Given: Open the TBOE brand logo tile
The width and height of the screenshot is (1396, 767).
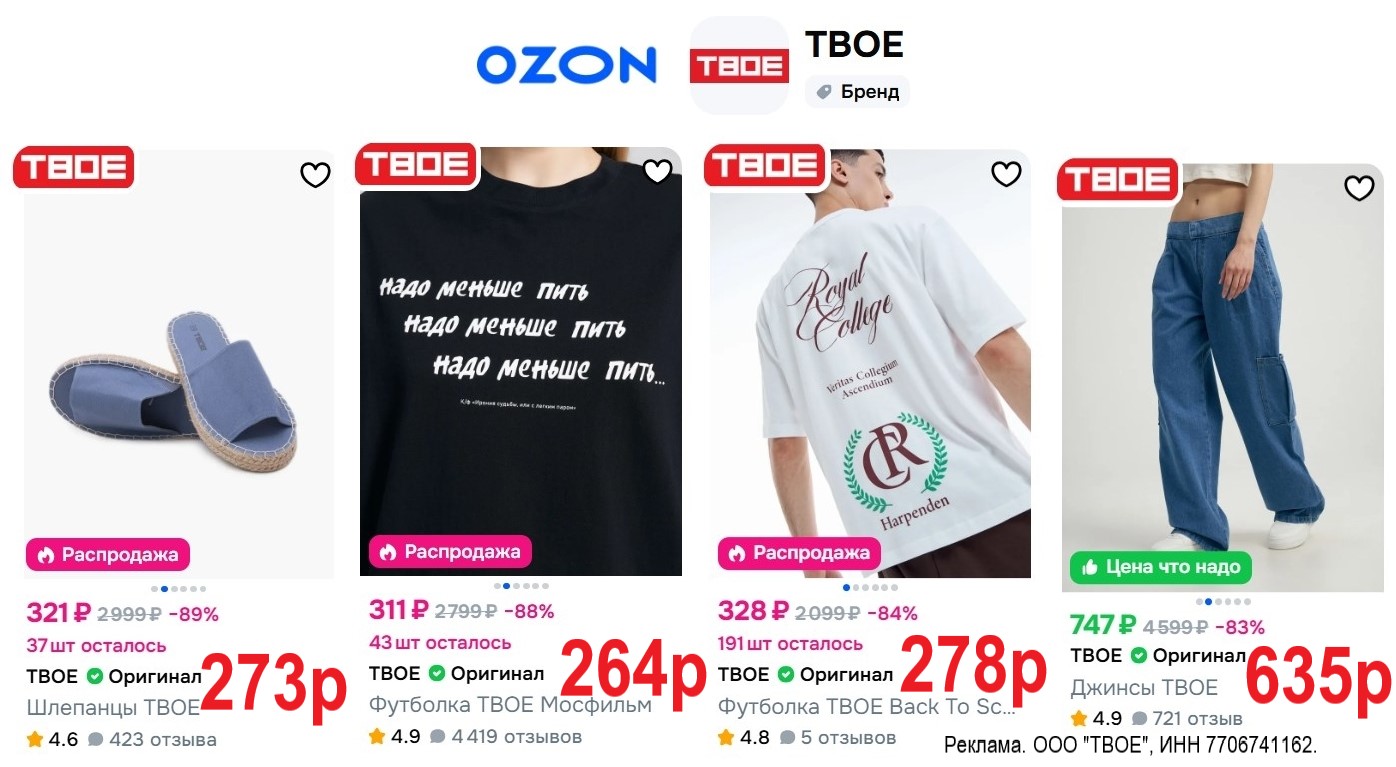Looking at the screenshot, I should [x=739, y=65].
